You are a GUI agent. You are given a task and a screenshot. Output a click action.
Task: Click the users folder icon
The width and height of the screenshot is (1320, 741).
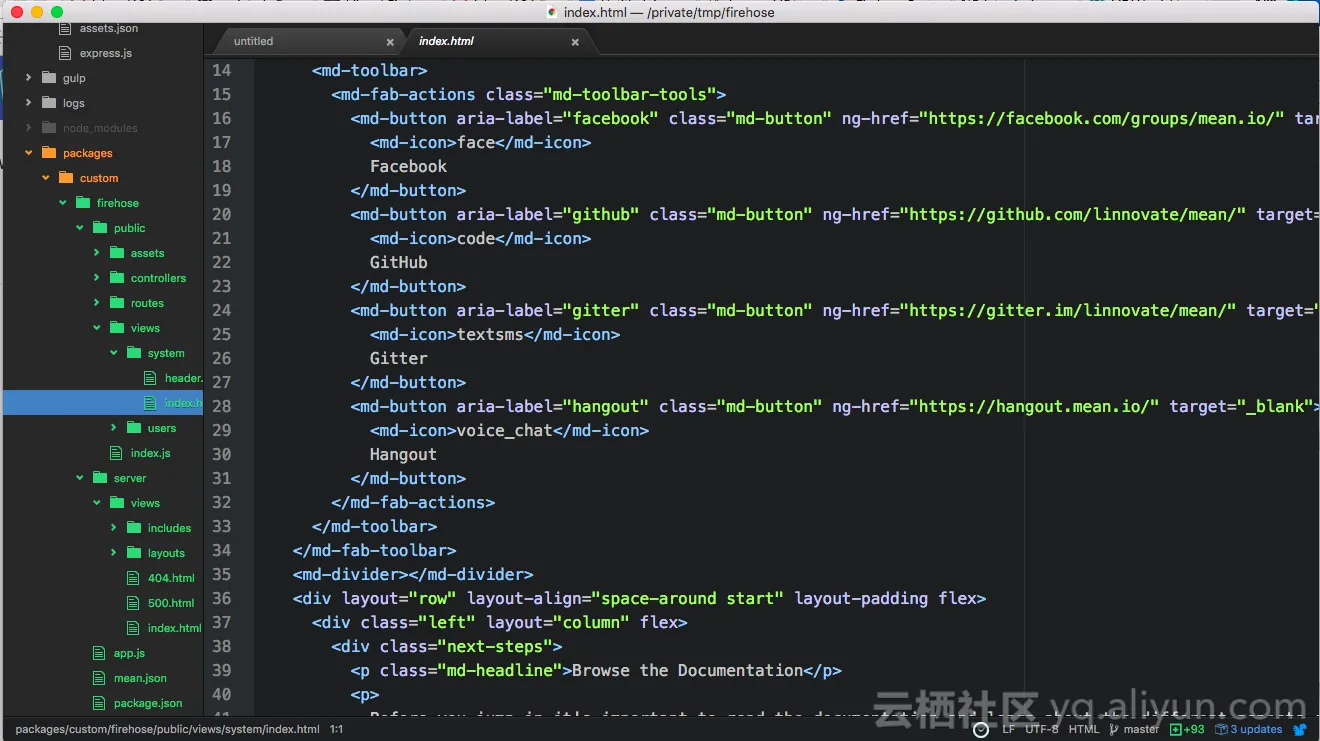(133, 428)
